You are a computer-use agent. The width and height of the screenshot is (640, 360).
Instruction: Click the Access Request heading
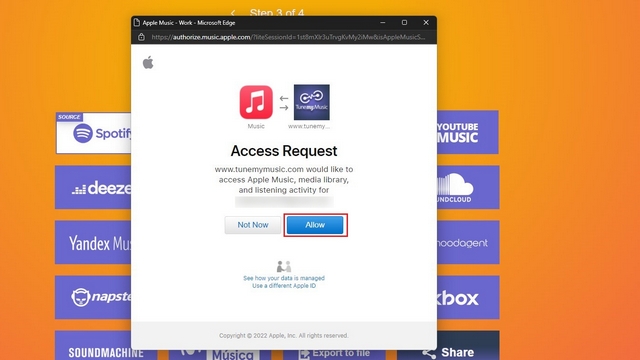284,151
